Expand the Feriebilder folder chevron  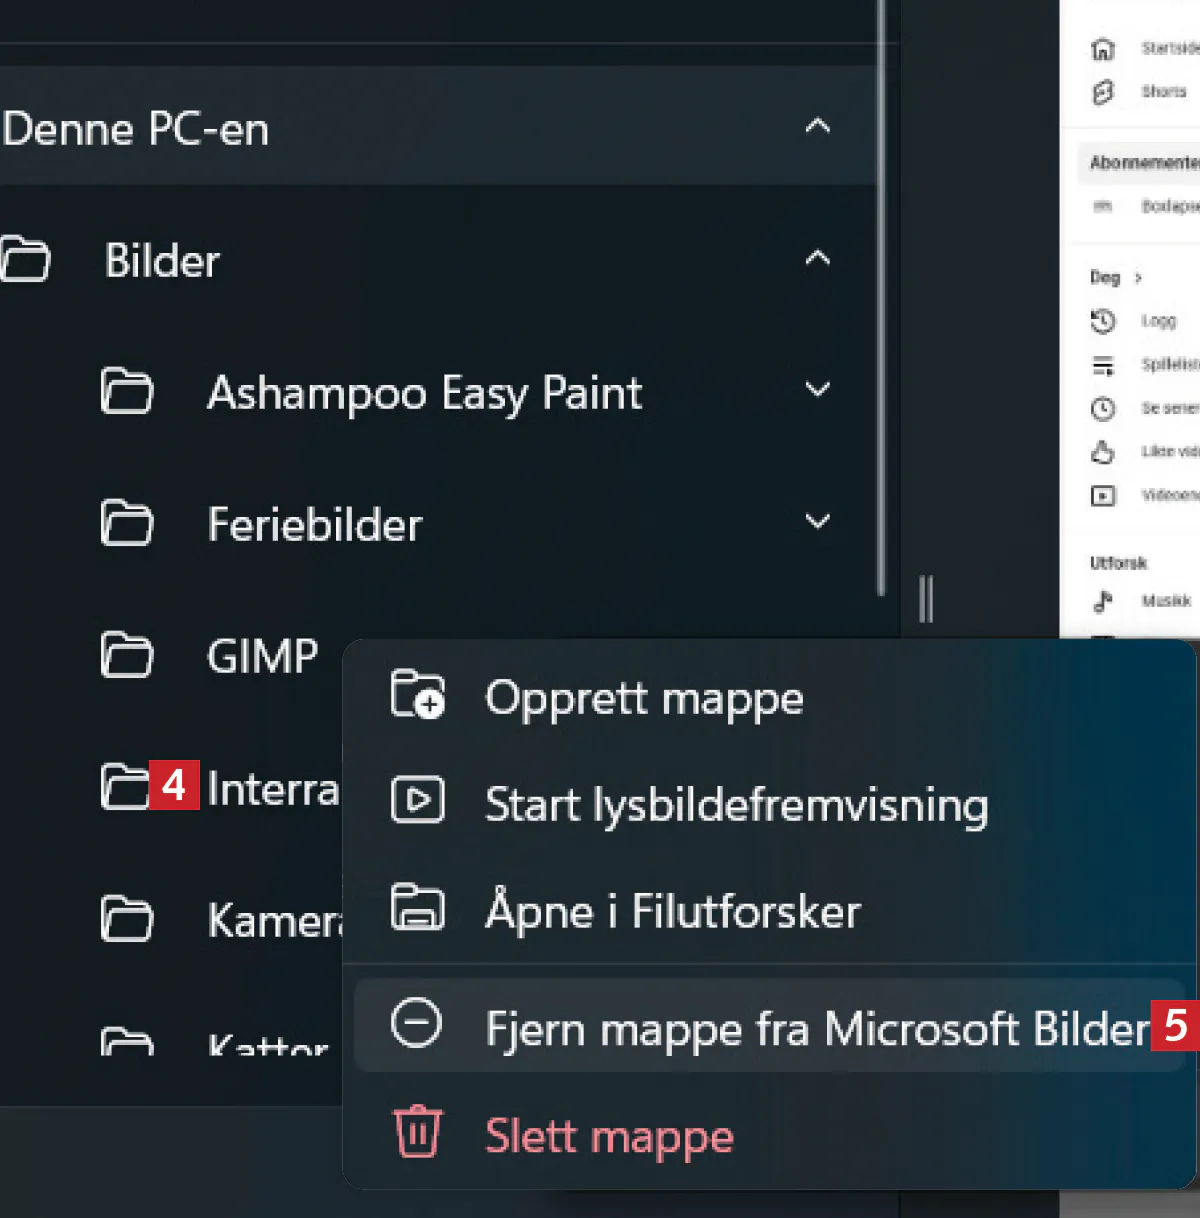pyautogui.click(x=818, y=522)
